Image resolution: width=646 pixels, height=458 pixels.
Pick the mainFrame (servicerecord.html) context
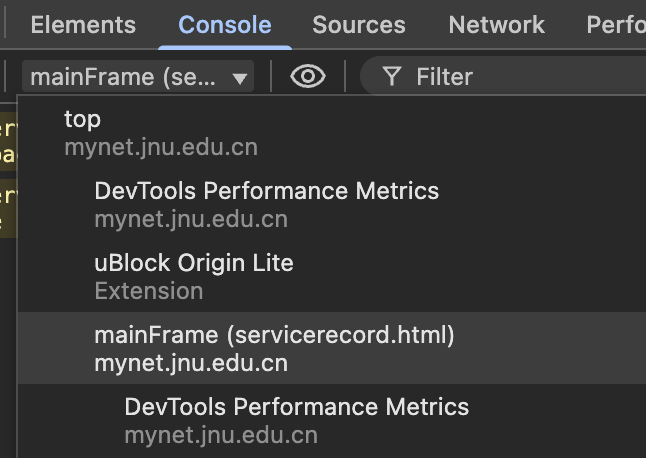point(274,336)
